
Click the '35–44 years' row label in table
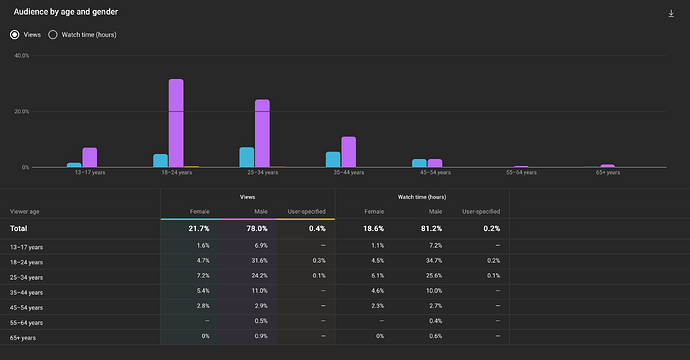coord(26,293)
